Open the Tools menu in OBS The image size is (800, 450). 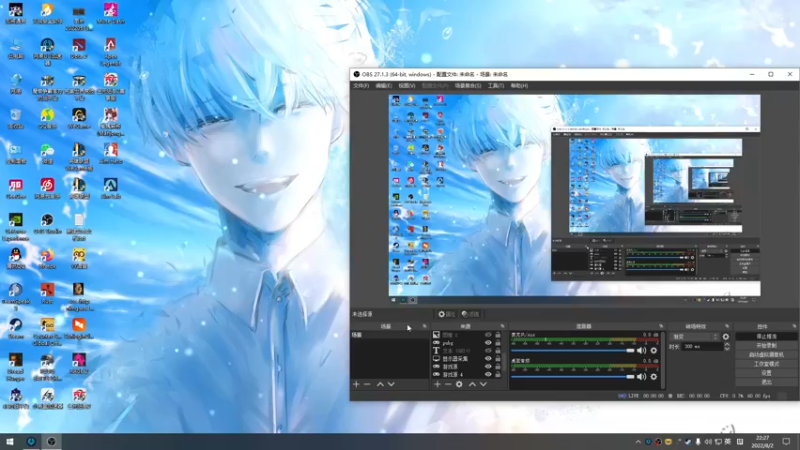[495, 86]
